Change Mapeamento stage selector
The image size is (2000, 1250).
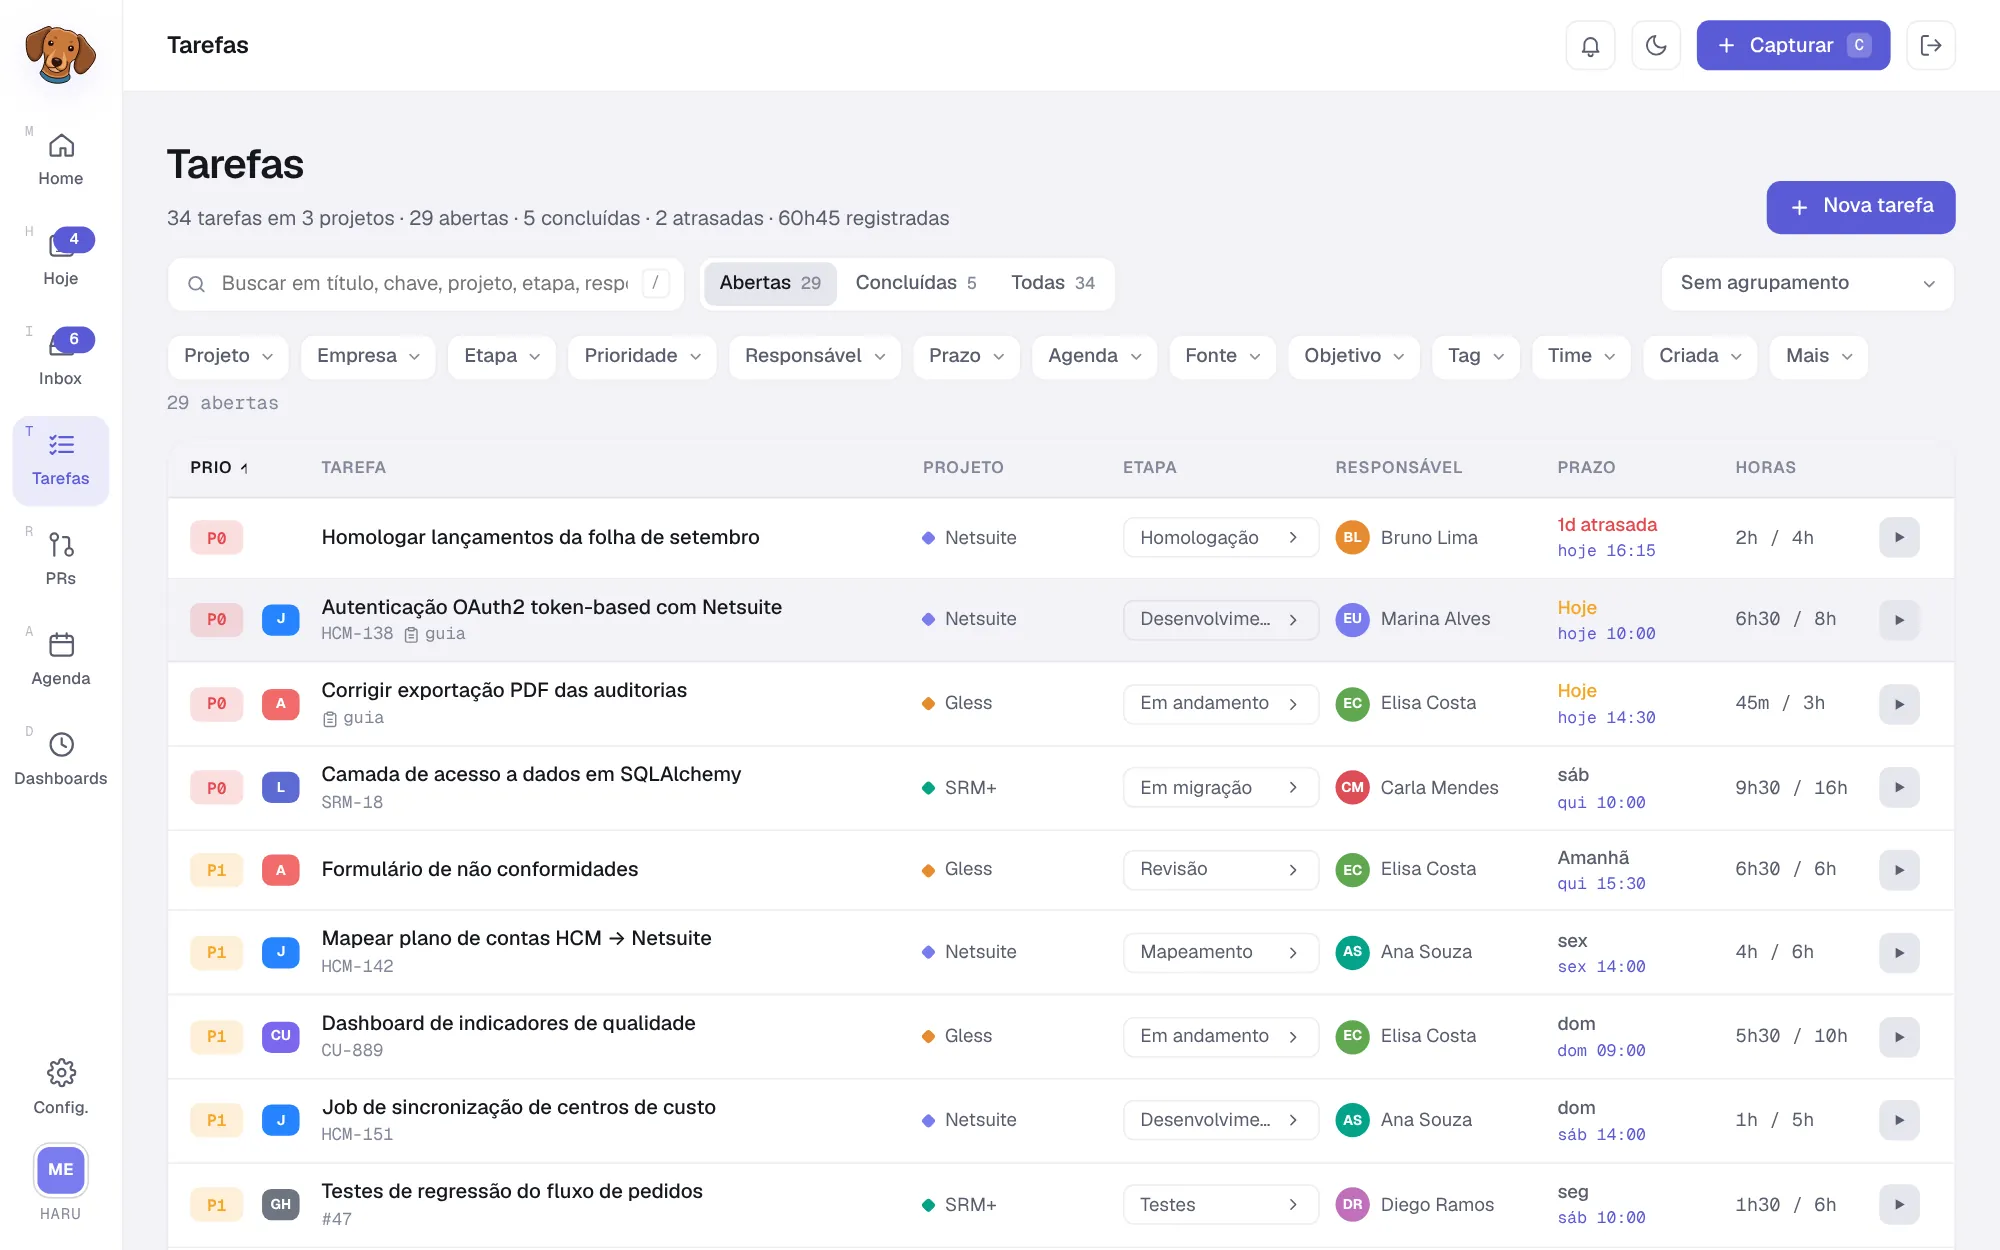(x=1220, y=952)
